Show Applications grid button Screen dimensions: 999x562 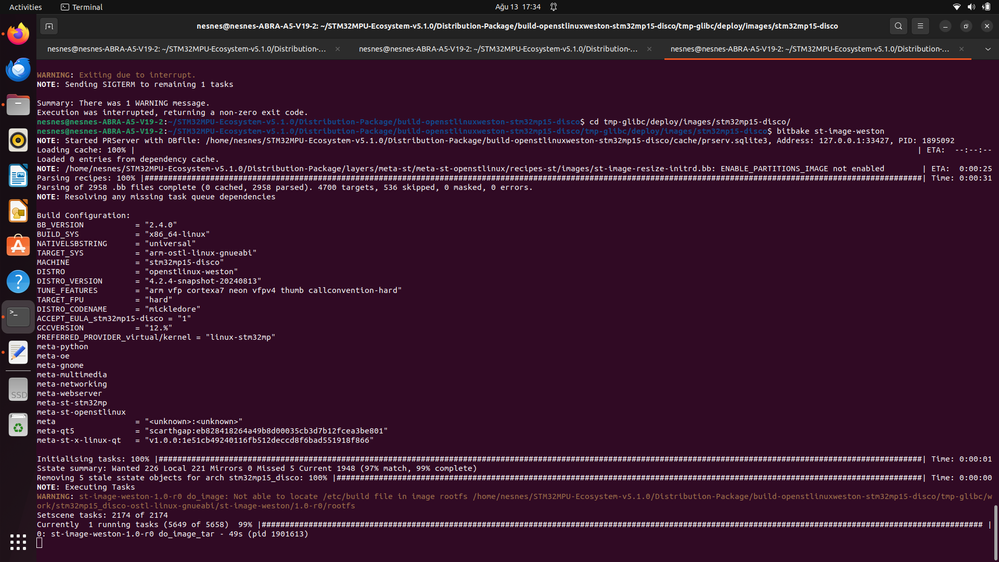point(18,542)
